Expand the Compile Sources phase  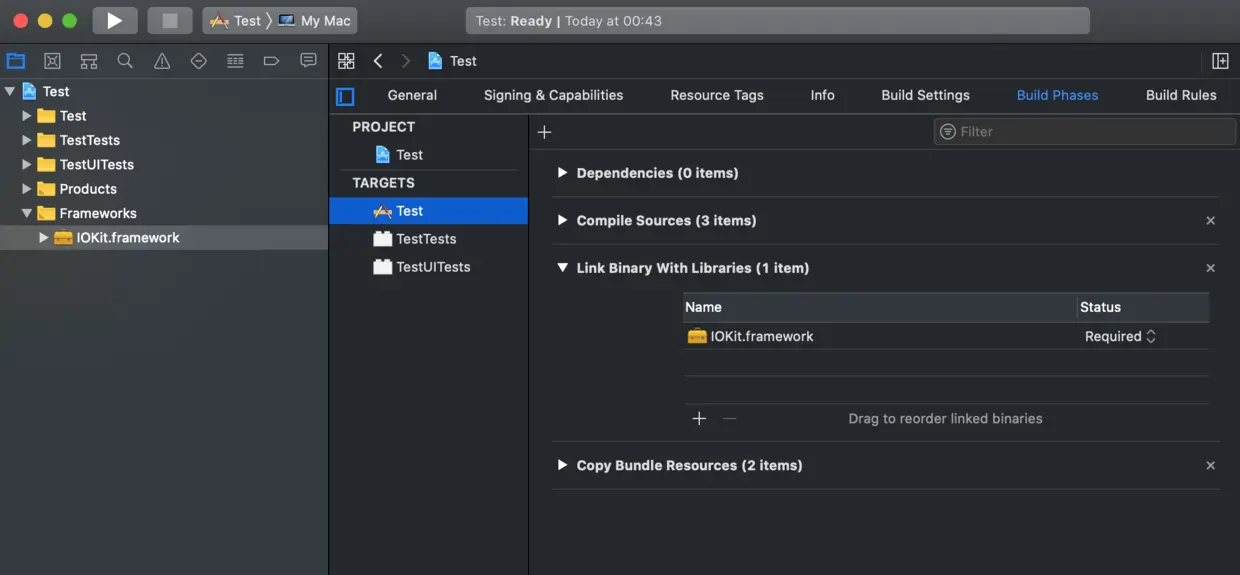(x=562, y=220)
